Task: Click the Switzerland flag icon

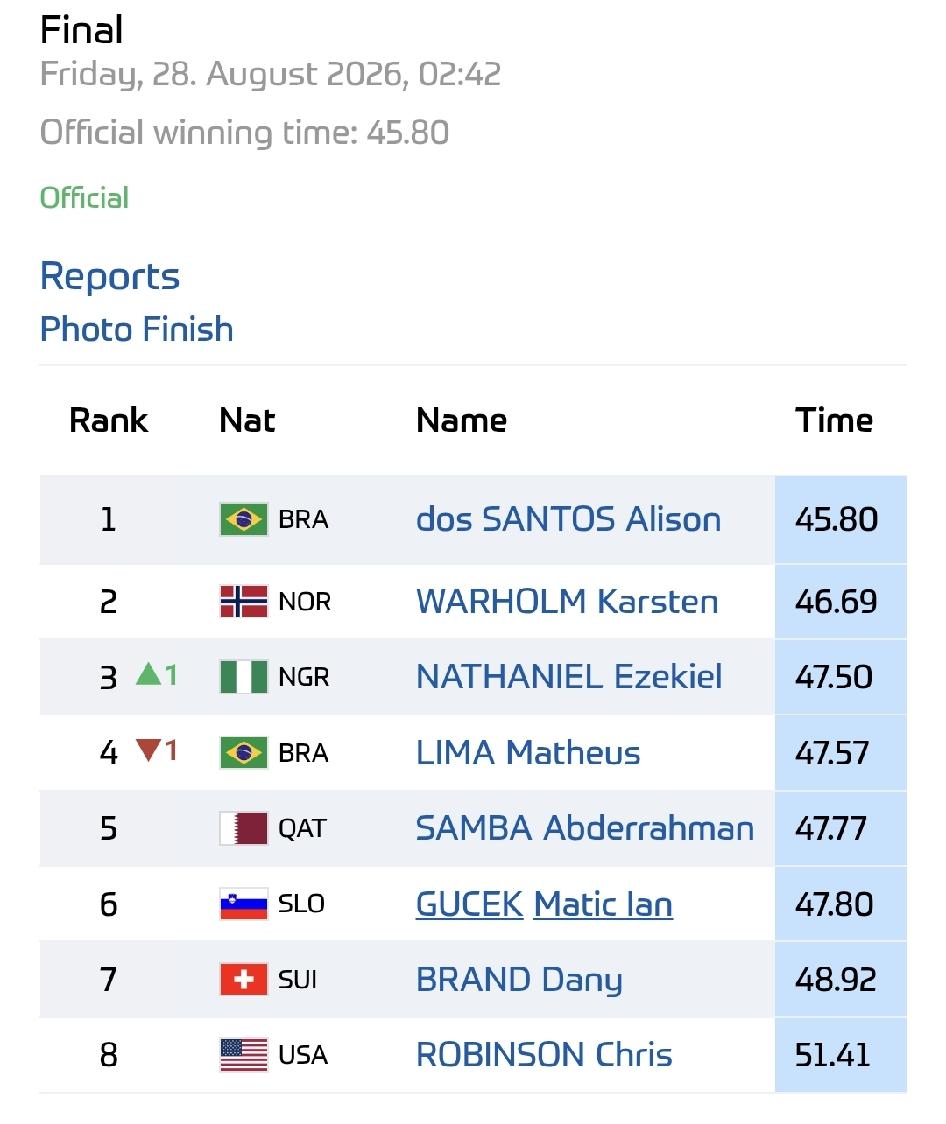Action: point(244,979)
